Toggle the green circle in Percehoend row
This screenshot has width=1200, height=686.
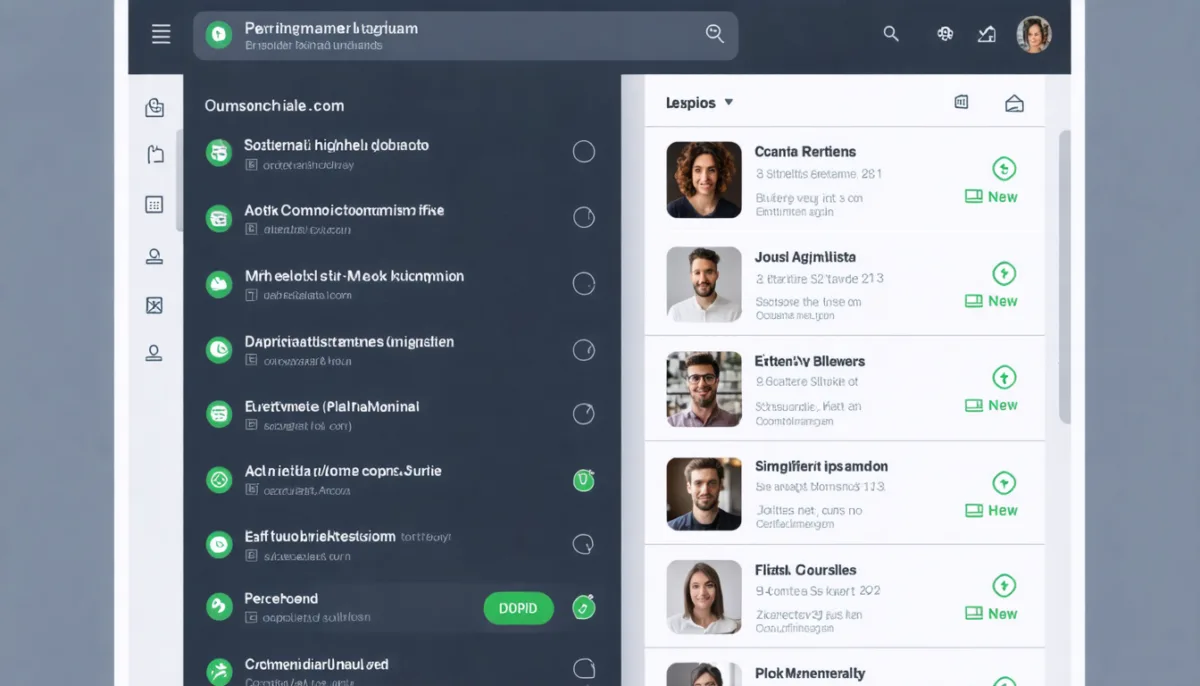584,607
